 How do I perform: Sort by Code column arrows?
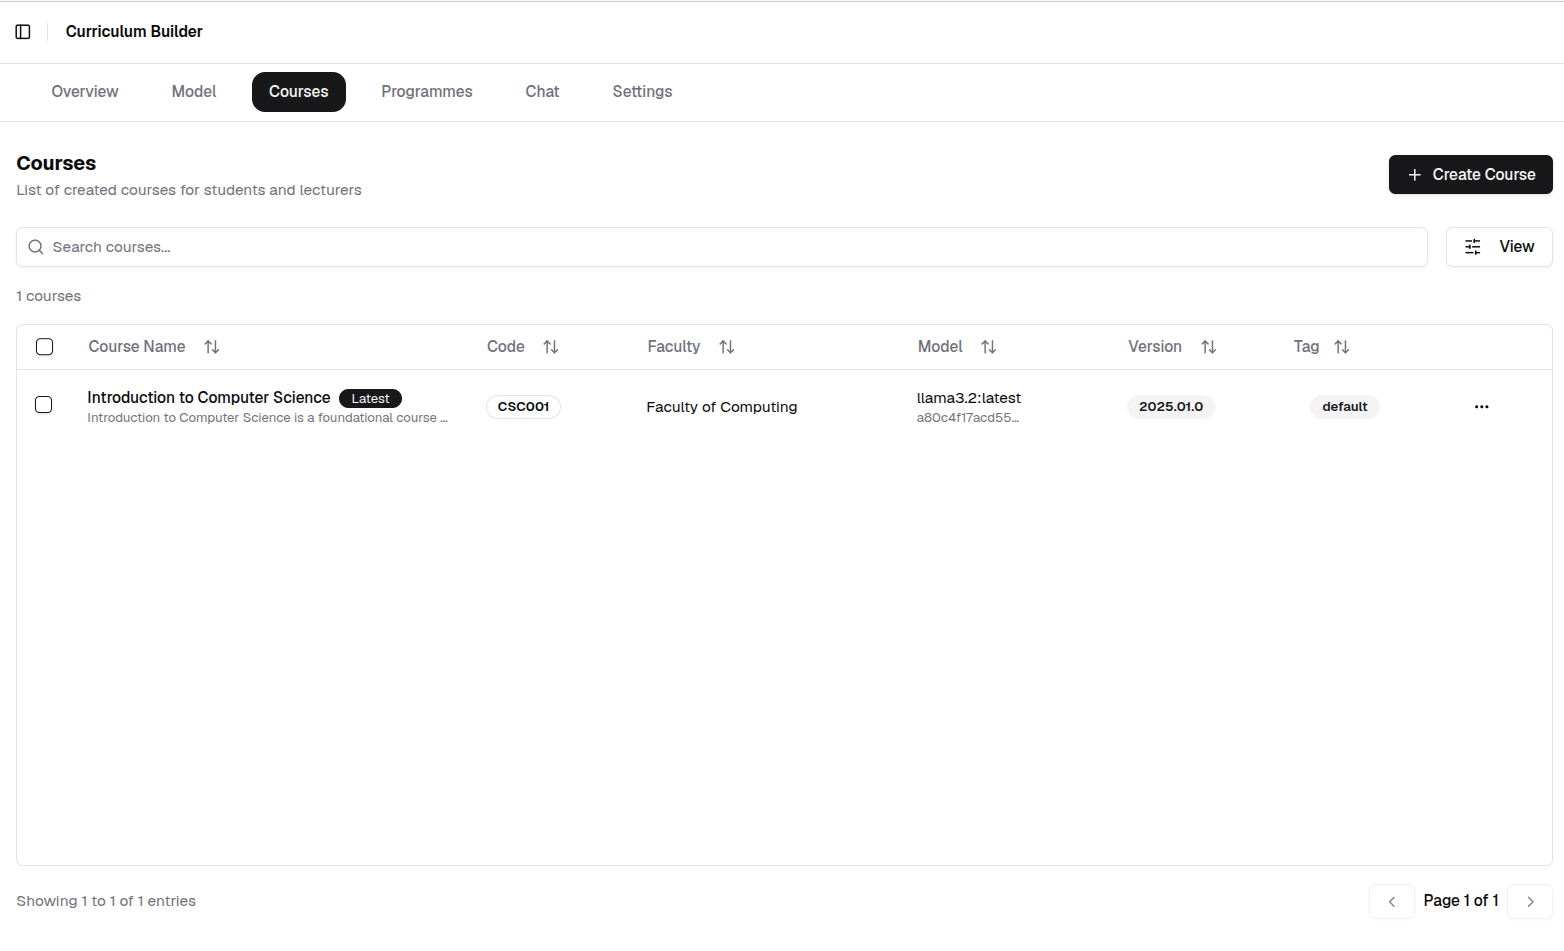(x=550, y=347)
